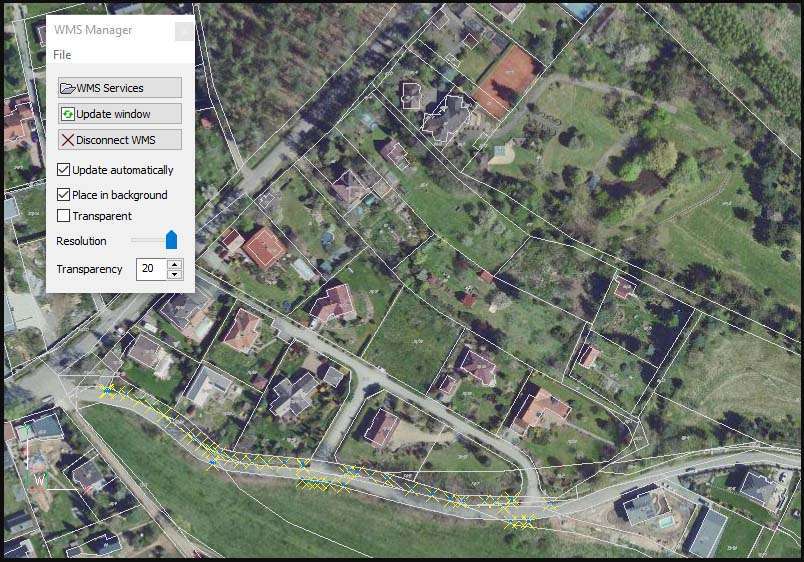Click the green refresh icon on Update window
Screen dimensions: 804x562
tap(68, 114)
